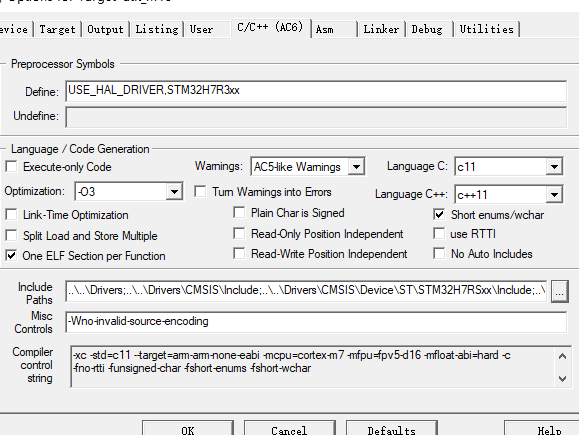Click the Cancel button
The image size is (579, 435).
(x=290, y=428)
